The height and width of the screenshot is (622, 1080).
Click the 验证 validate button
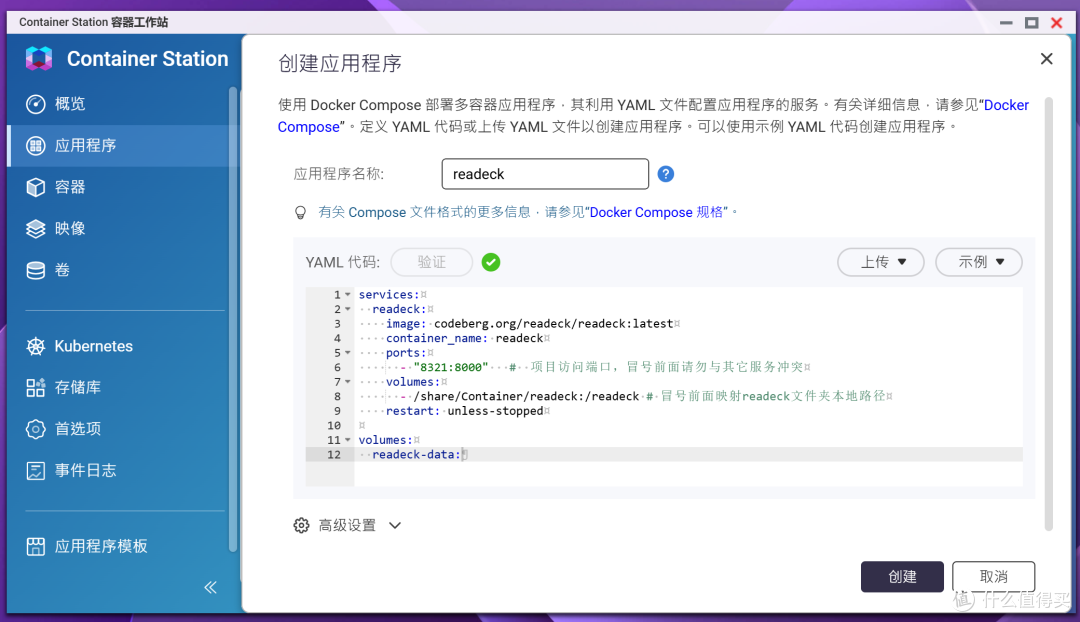(432, 262)
